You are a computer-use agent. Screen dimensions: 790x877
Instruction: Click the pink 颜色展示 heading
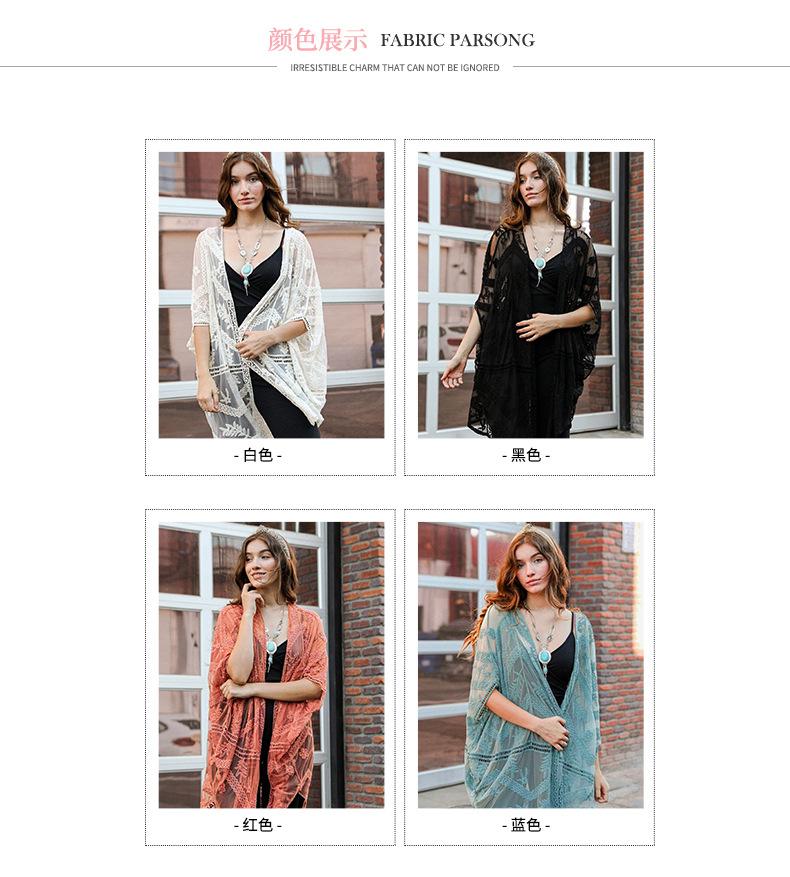click(x=317, y=40)
